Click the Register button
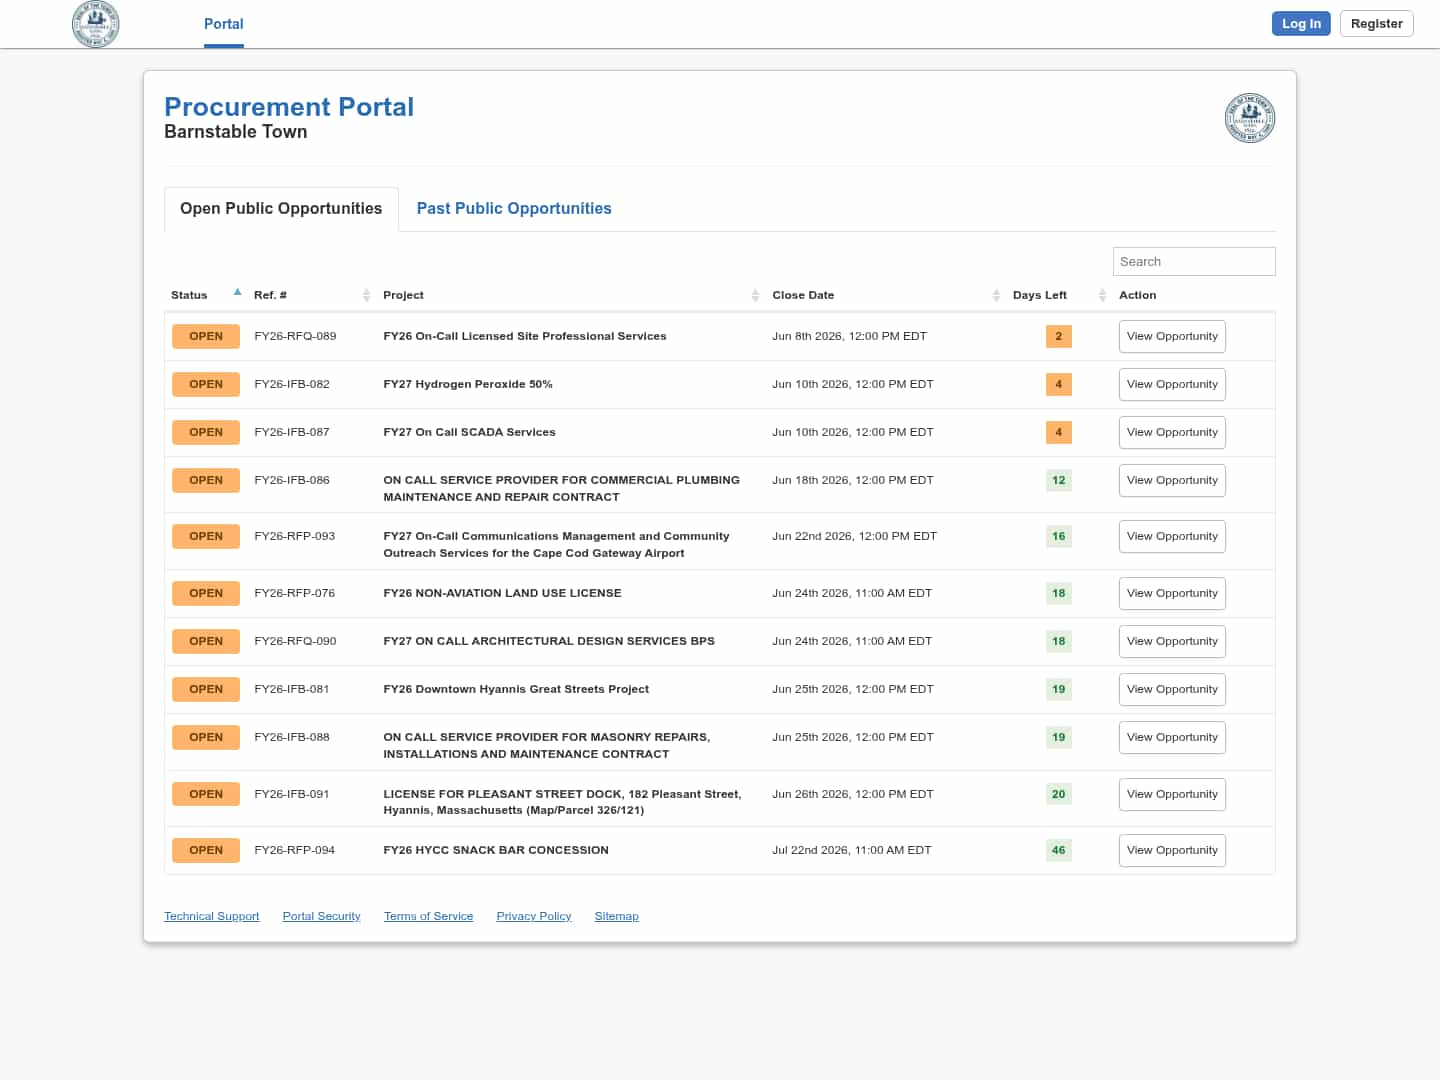The image size is (1440, 1080). point(1377,24)
